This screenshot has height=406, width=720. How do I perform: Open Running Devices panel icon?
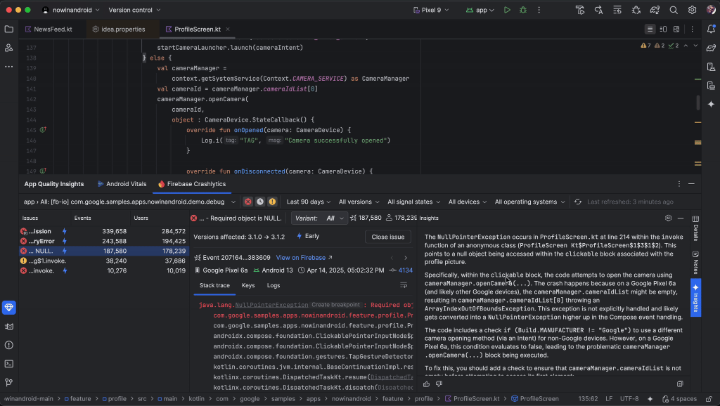pyautogui.click(x=711, y=85)
